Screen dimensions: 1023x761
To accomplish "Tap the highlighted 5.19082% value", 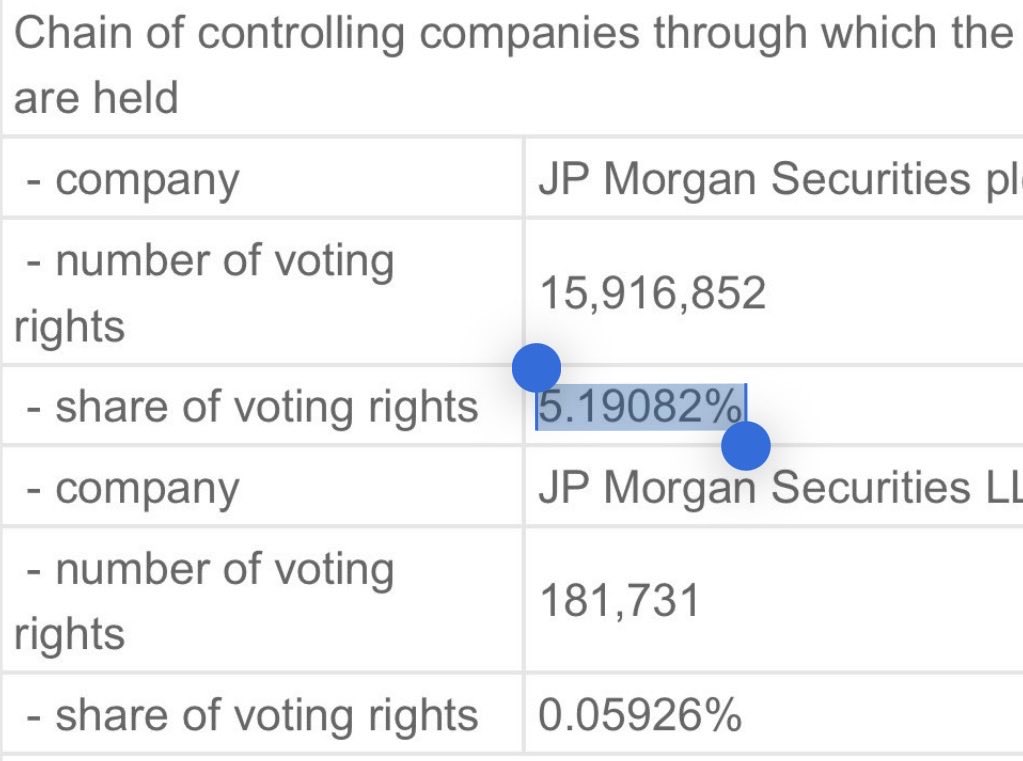I will pos(640,407).
